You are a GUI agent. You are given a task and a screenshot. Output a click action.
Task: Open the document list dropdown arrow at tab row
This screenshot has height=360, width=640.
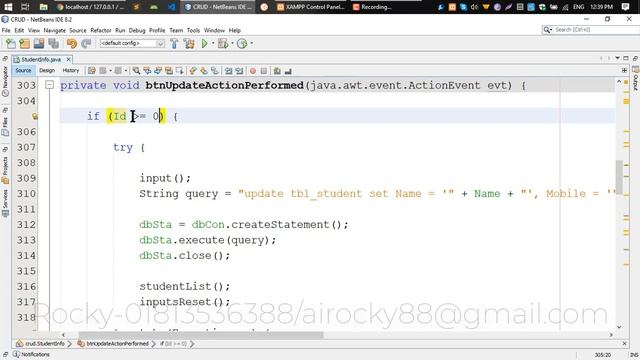coord(618,58)
